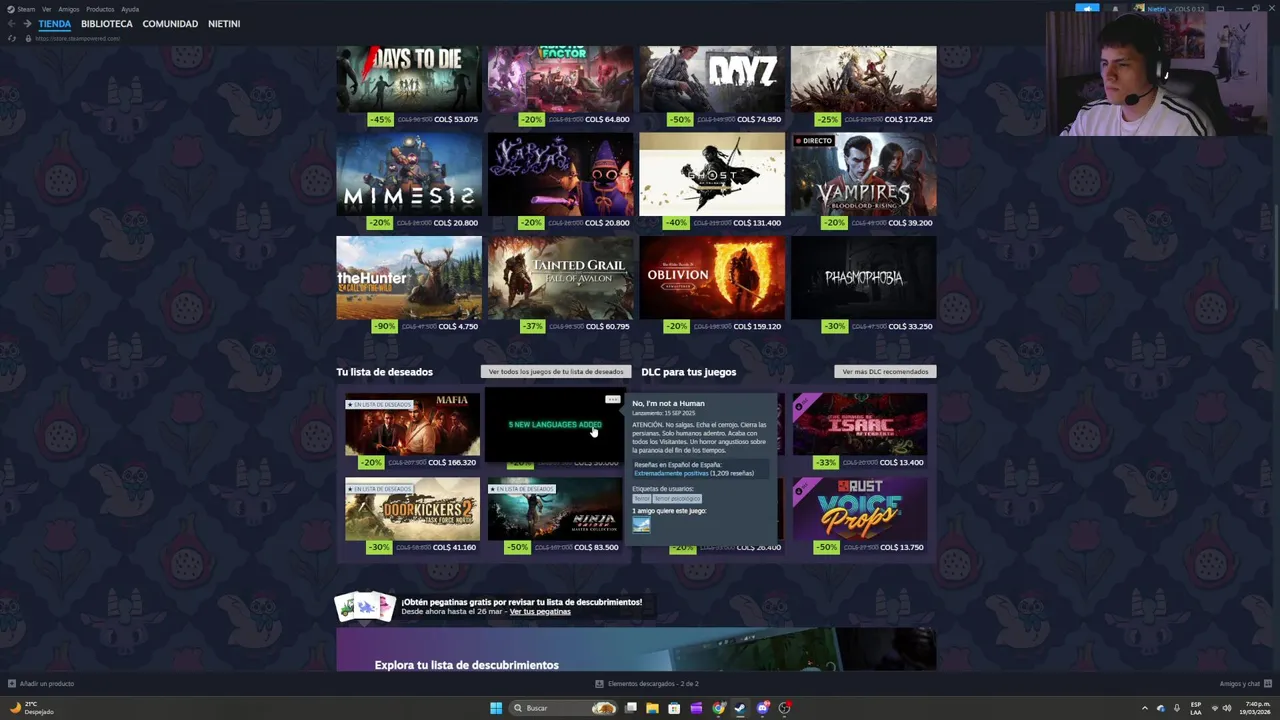Open the Rust Voice Props DLC thumbnail
Image resolution: width=1280 pixels, height=720 pixels.
860,509
